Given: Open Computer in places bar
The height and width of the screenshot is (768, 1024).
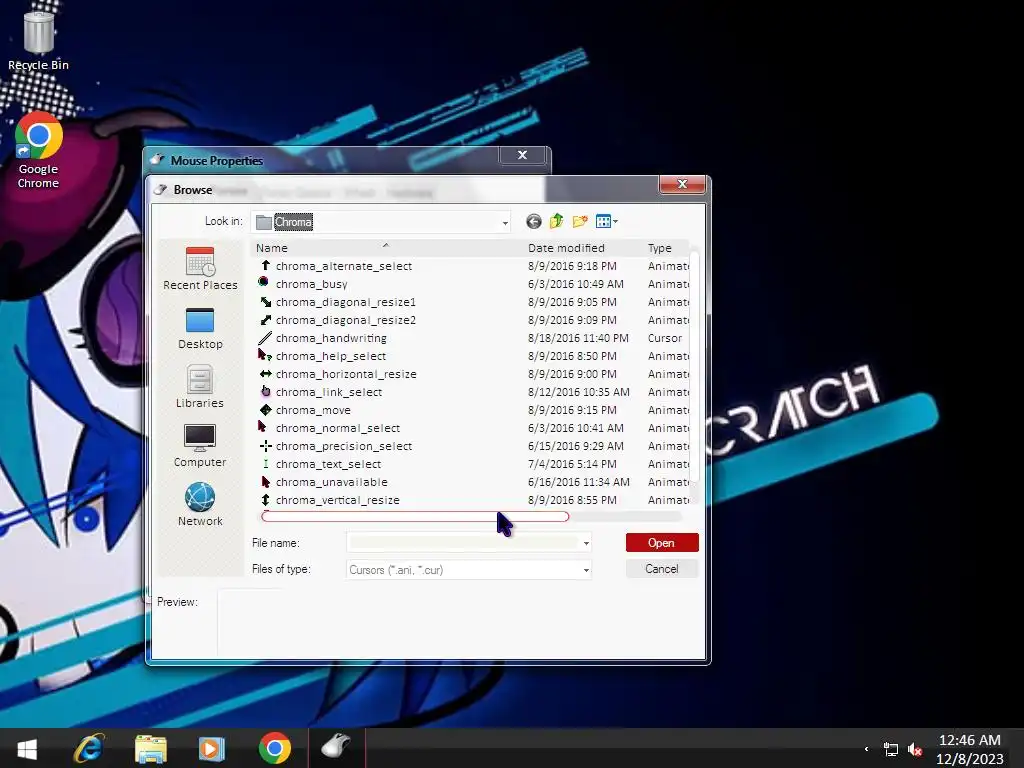Looking at the screenshot, I should 200,446.
